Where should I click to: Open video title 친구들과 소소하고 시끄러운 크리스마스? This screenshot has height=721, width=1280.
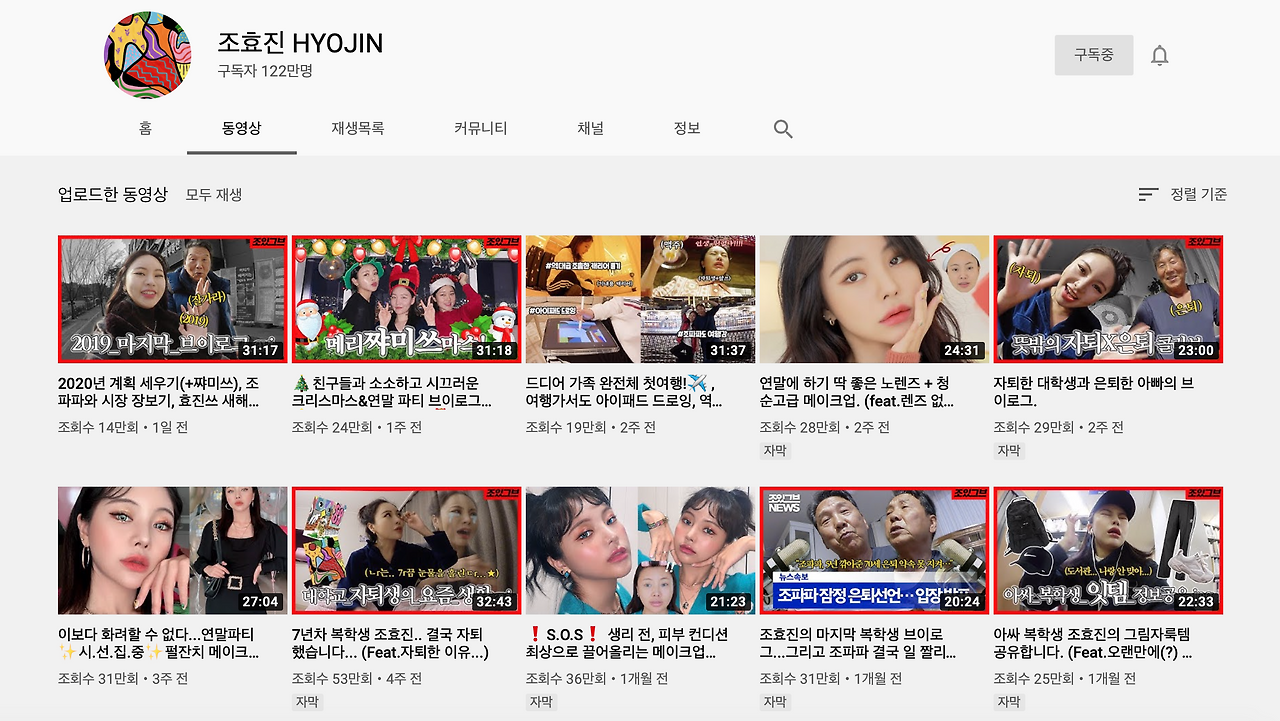click(x=392, y=392)
